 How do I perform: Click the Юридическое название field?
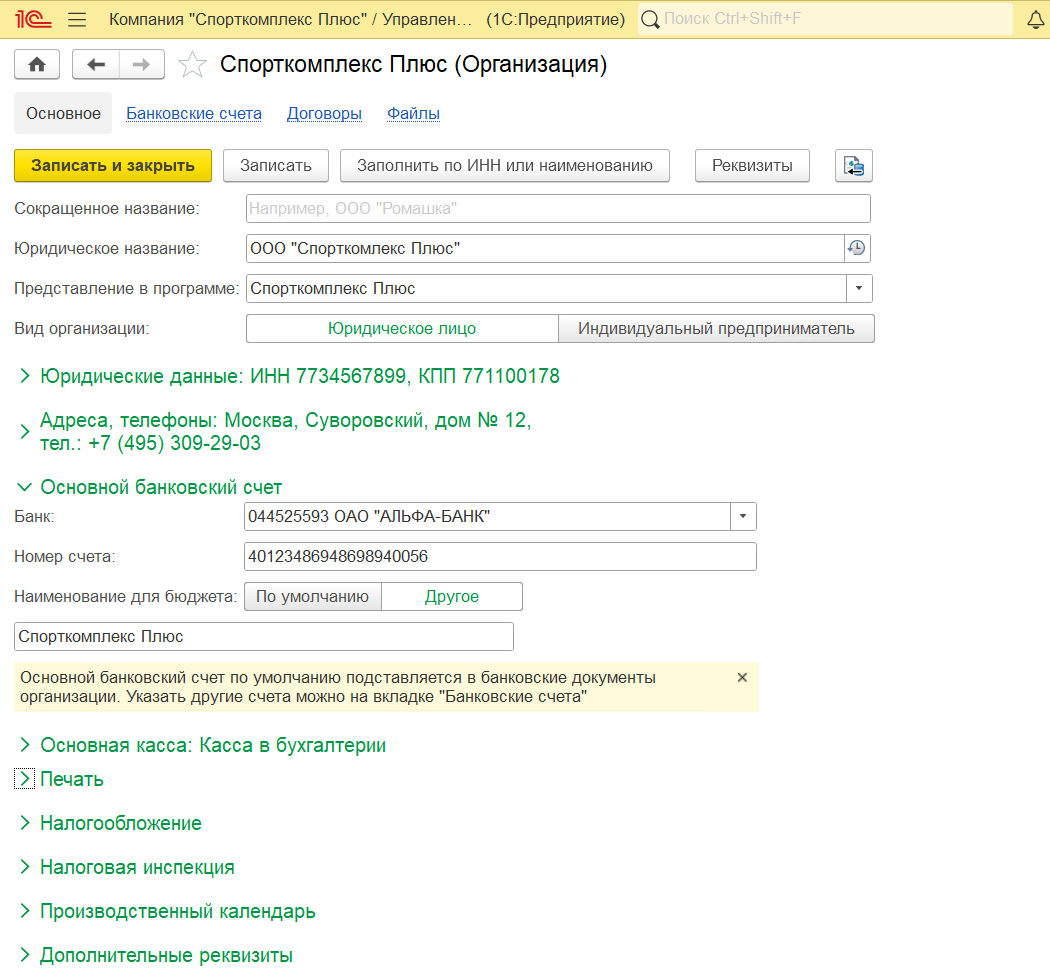pos(545,249)
